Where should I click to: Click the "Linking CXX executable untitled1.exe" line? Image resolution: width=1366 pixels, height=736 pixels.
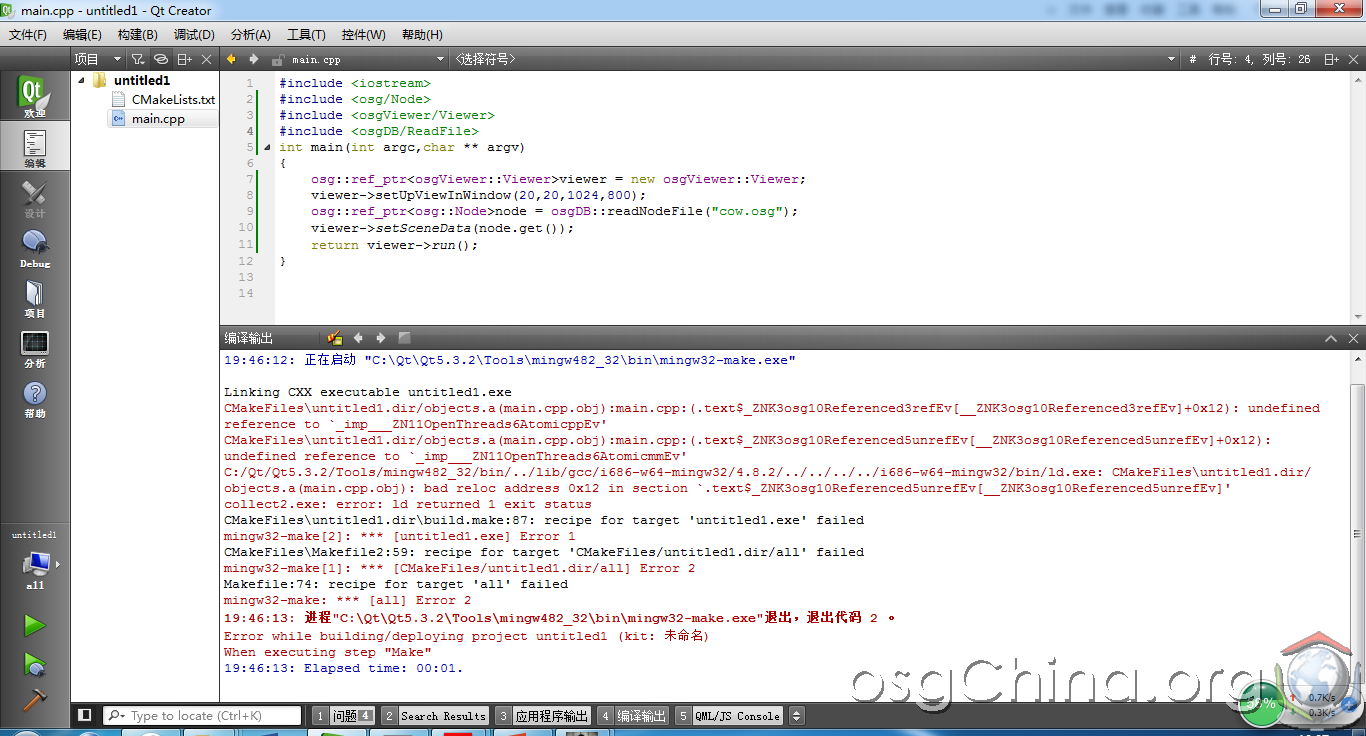tap(368, 392)
